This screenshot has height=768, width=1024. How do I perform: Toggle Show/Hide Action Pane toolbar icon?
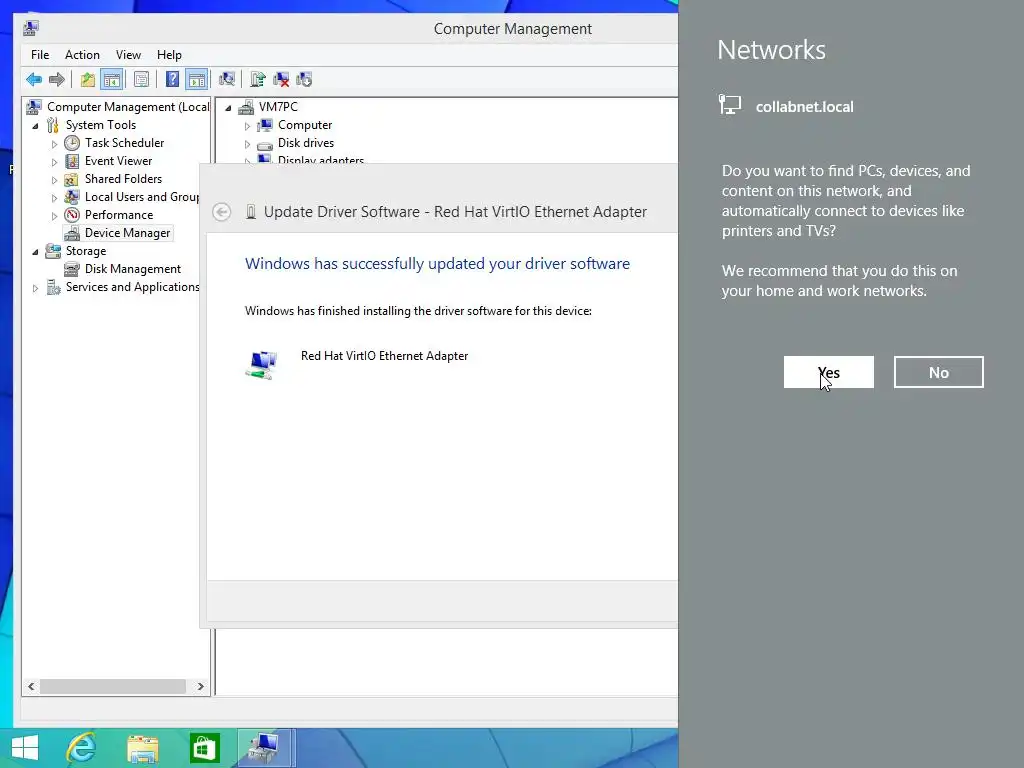click(197, 80)
